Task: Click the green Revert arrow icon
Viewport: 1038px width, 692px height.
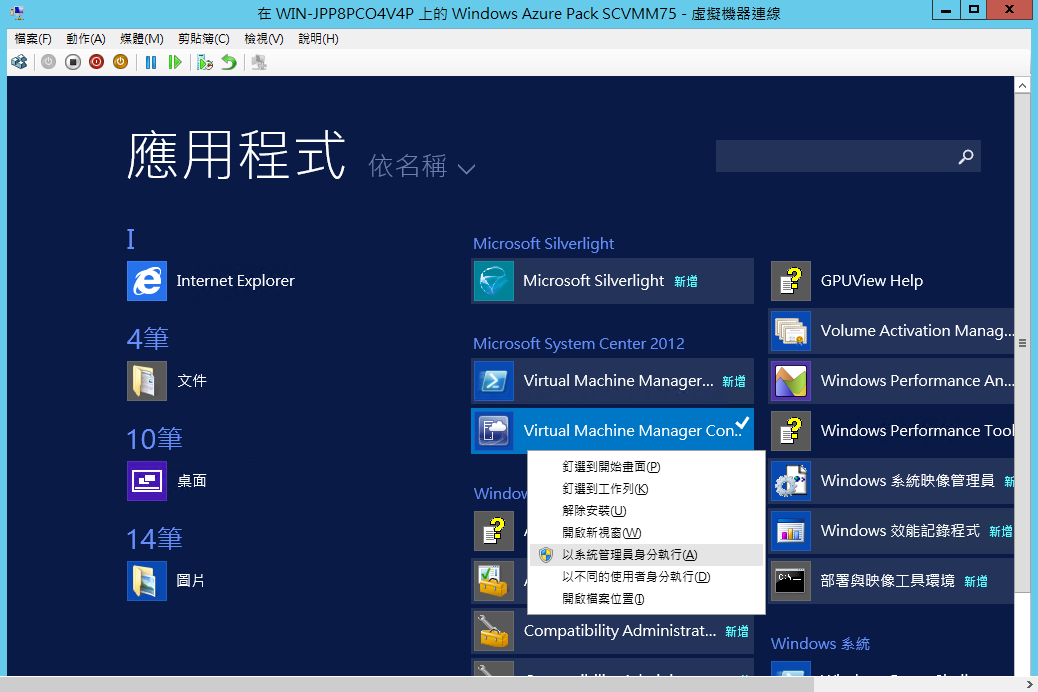Action: tap(229, 62)
